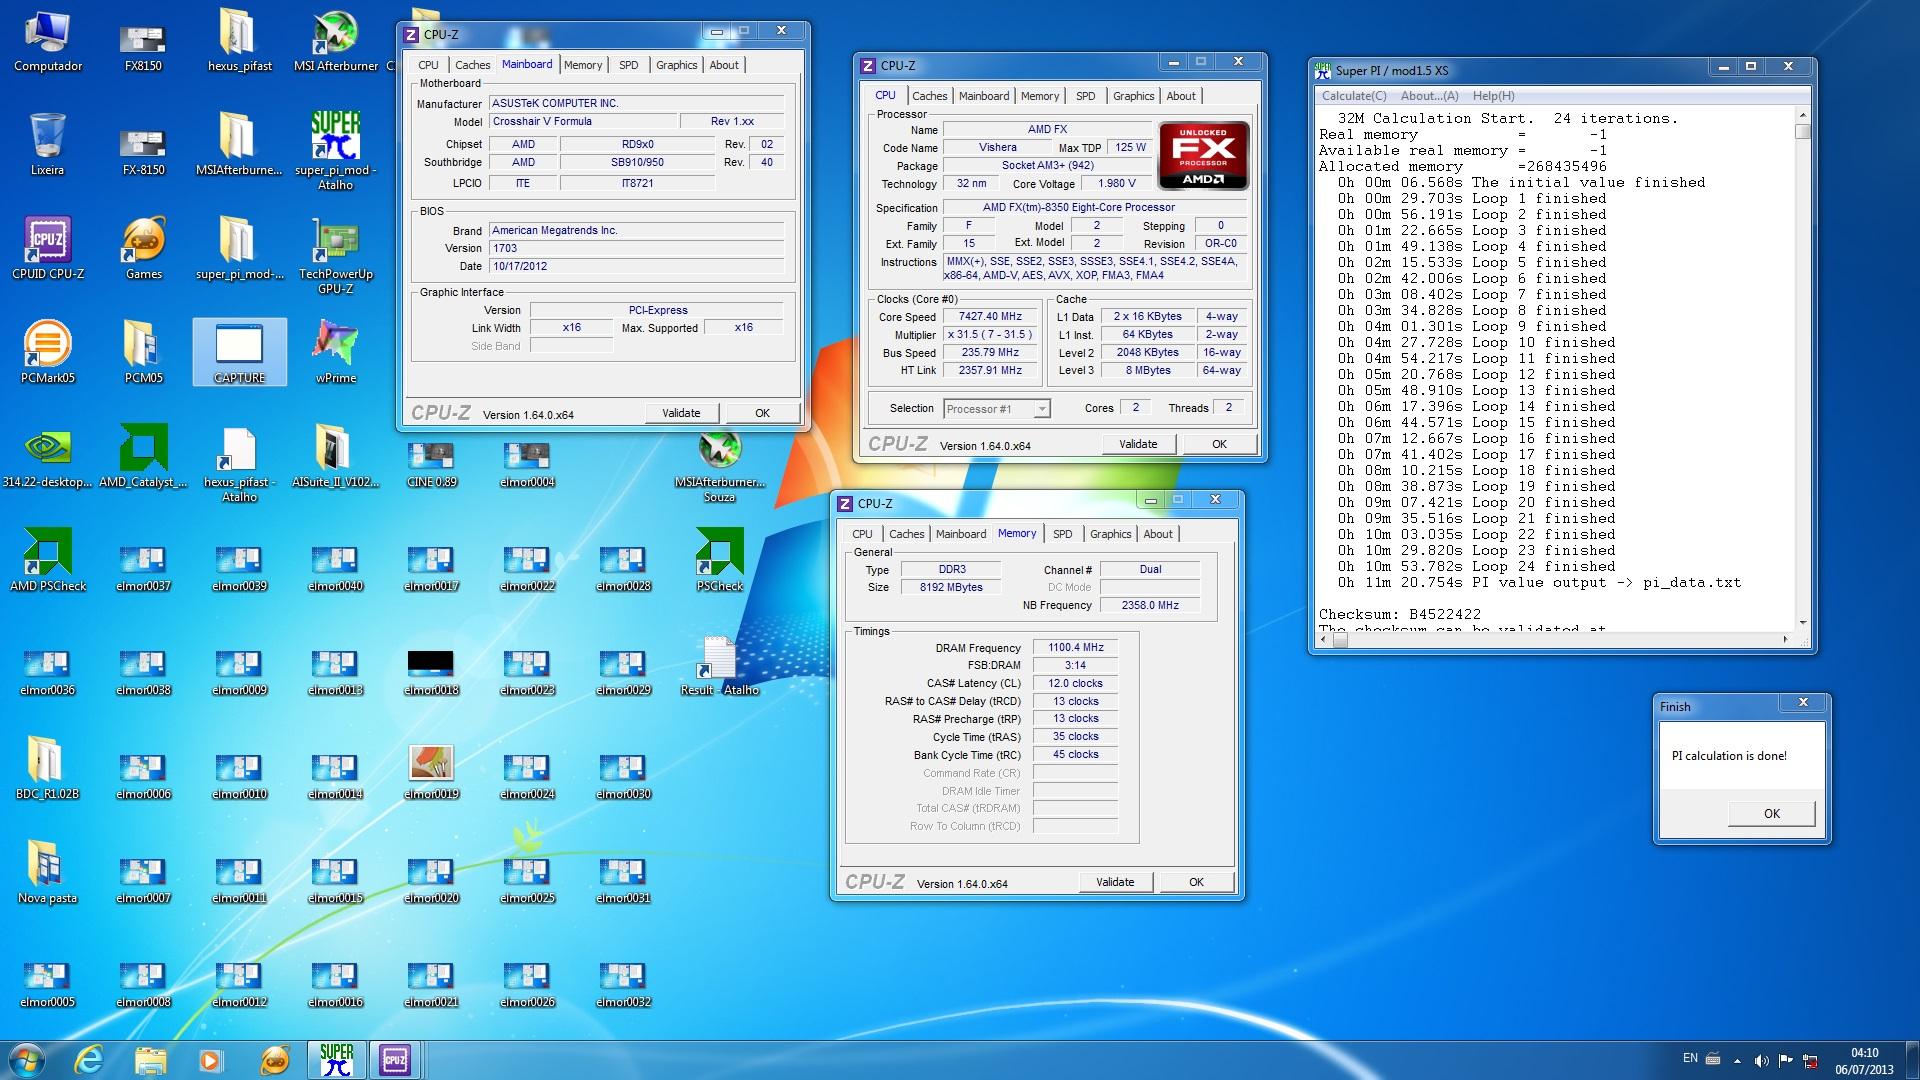Image resolution: width=1920 pixels, height=1080 pixels.
Task: Open MSIAfterburner Souza desktop icon
Action: click(720, 467)
